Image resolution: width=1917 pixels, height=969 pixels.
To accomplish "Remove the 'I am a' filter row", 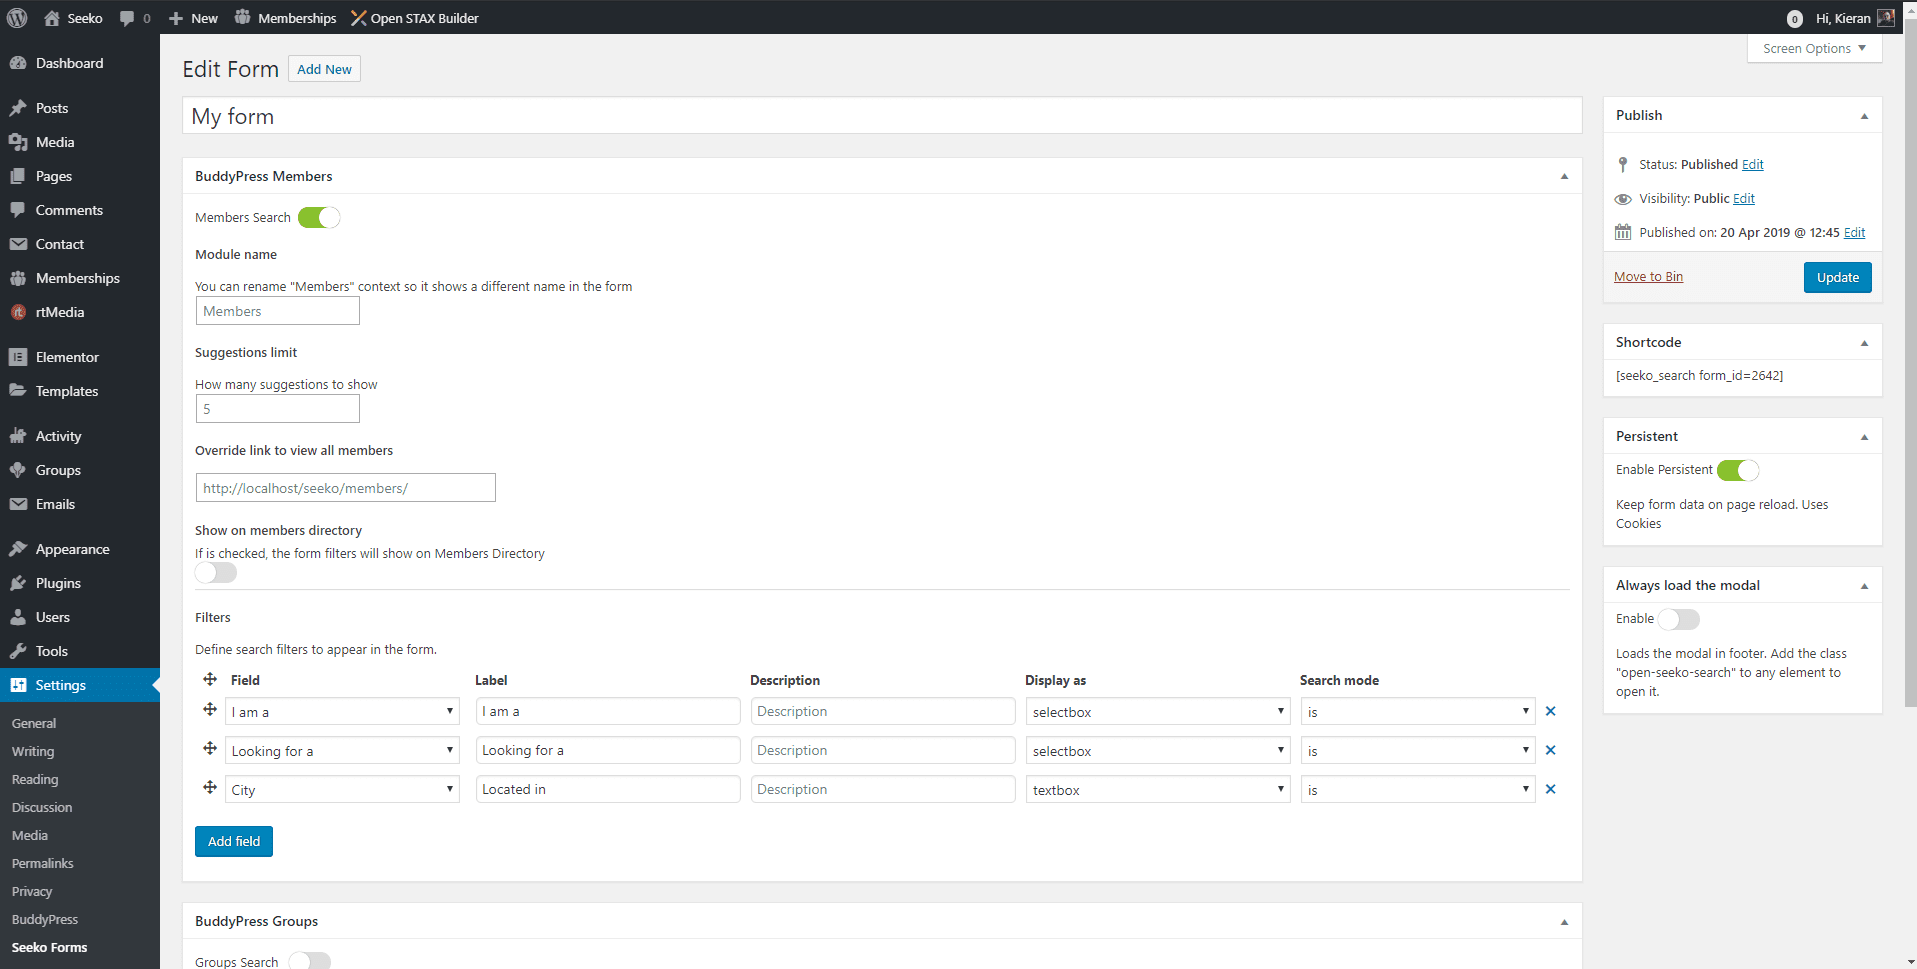I will pos(1551,711).
